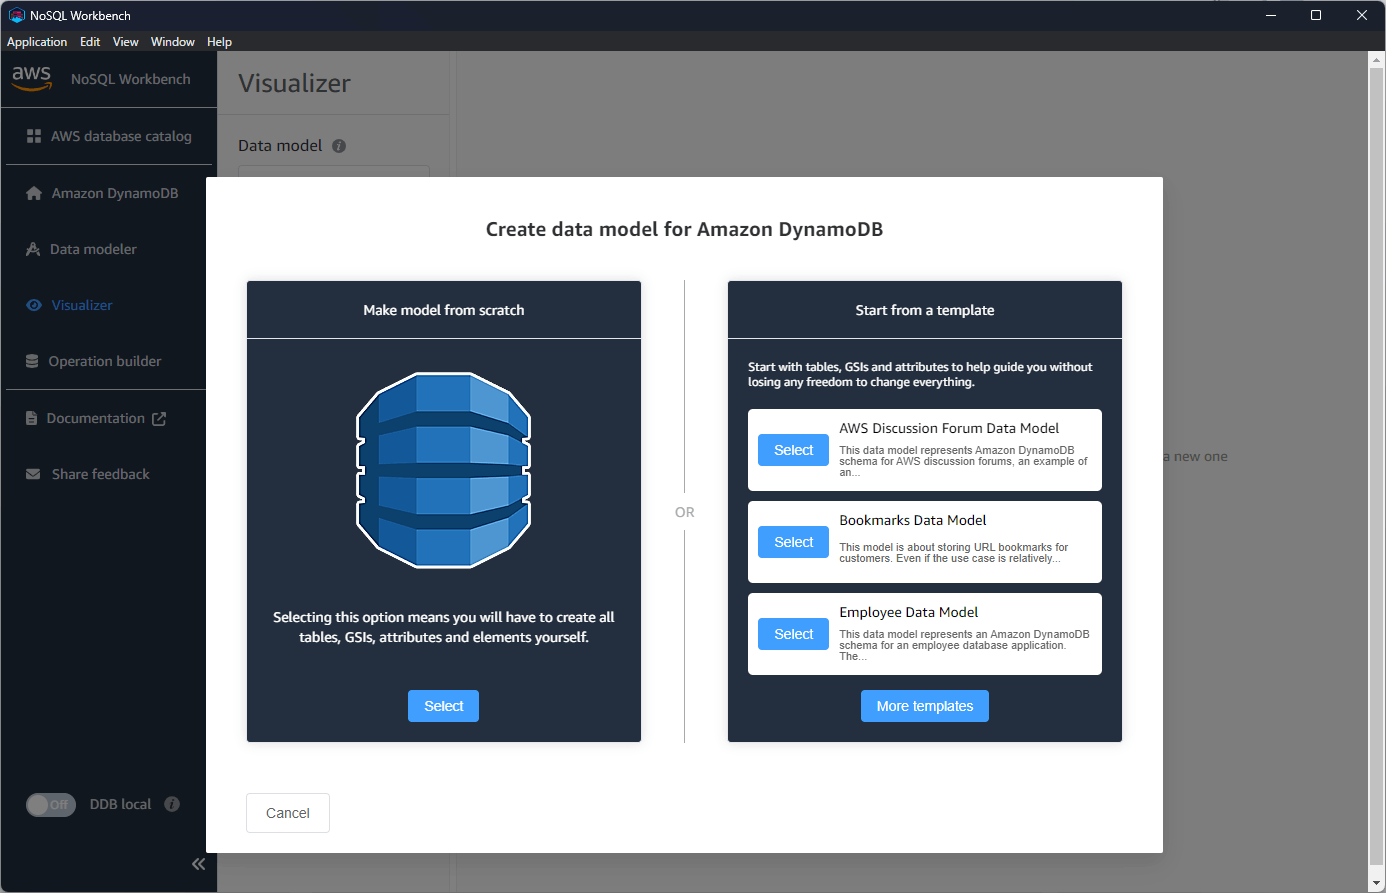Select the Bookmarks Data Model template

pos(793,542)
